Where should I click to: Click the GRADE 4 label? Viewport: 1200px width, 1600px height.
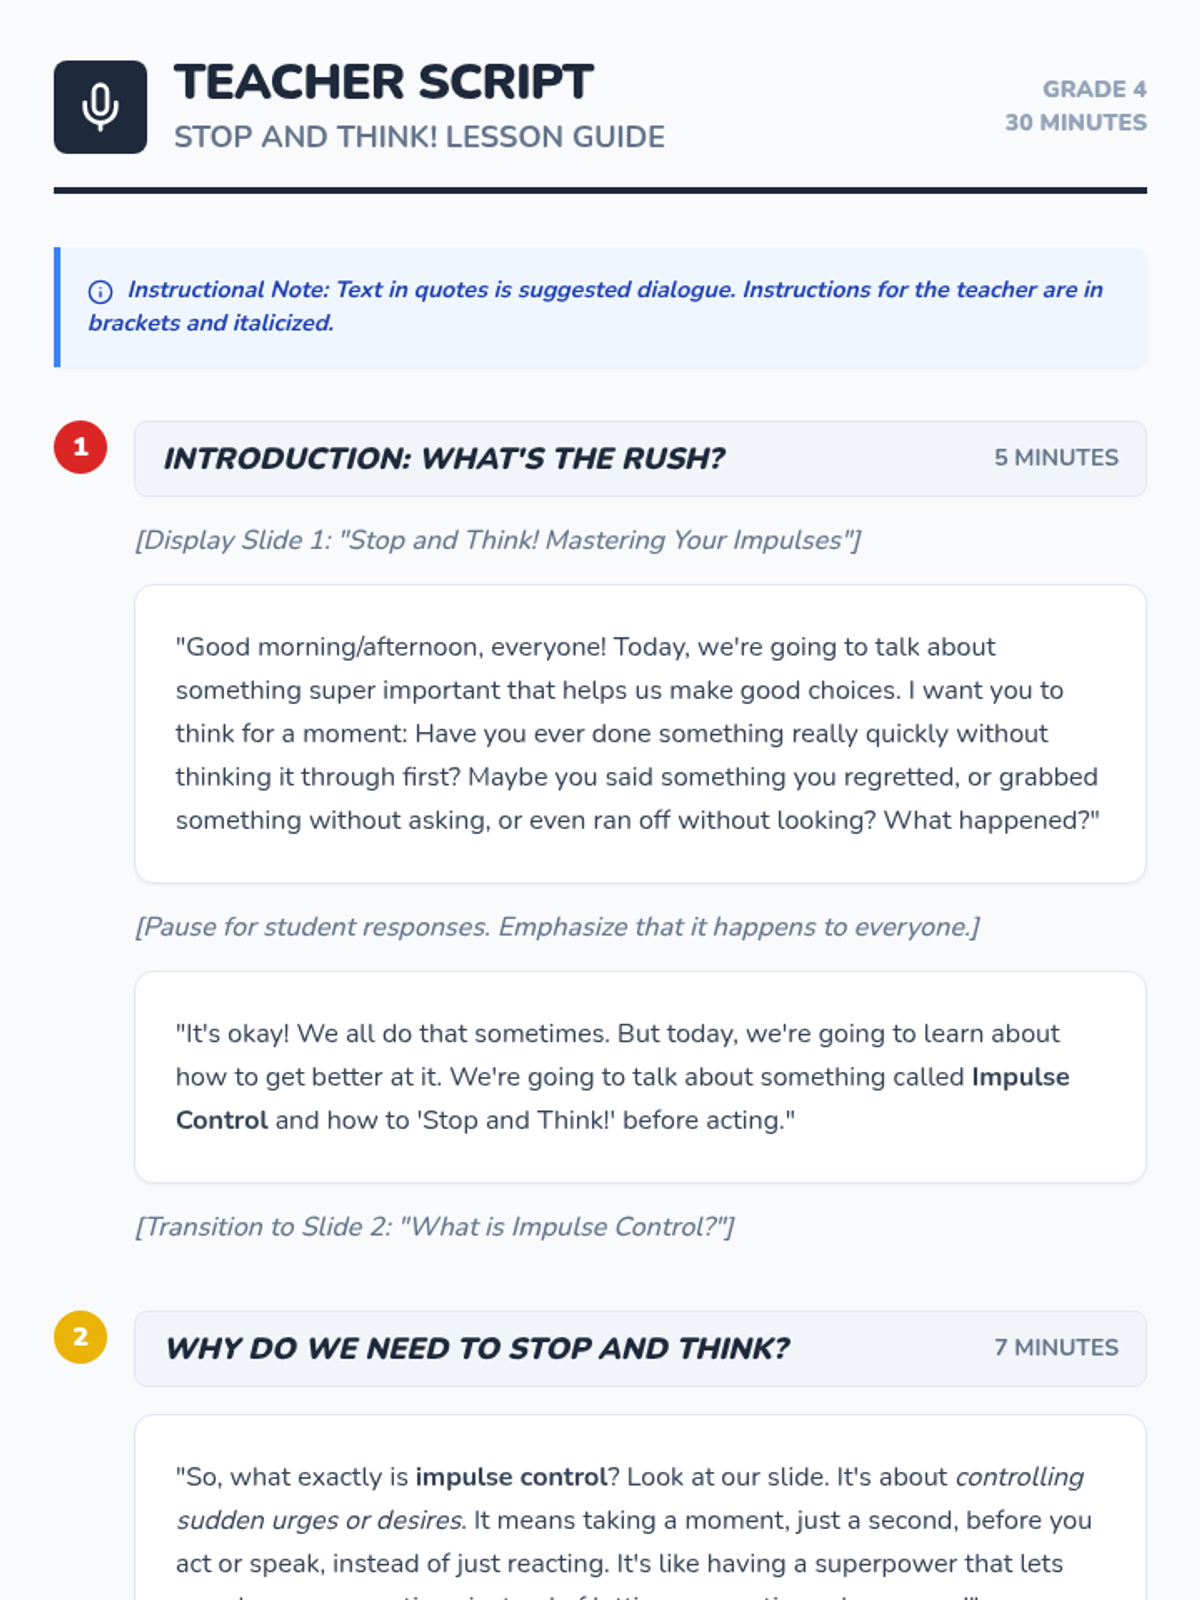tap(1094, 89)
